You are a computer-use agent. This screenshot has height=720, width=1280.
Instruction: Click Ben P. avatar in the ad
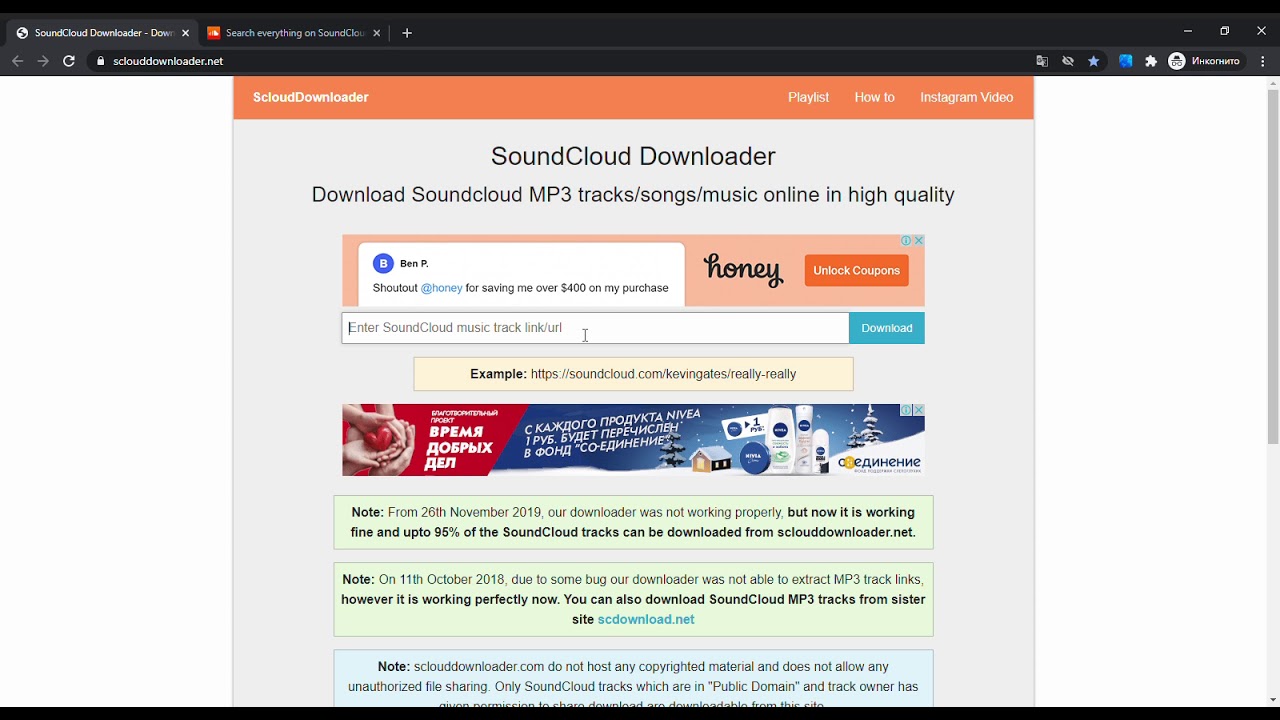[x=383, y=263]
